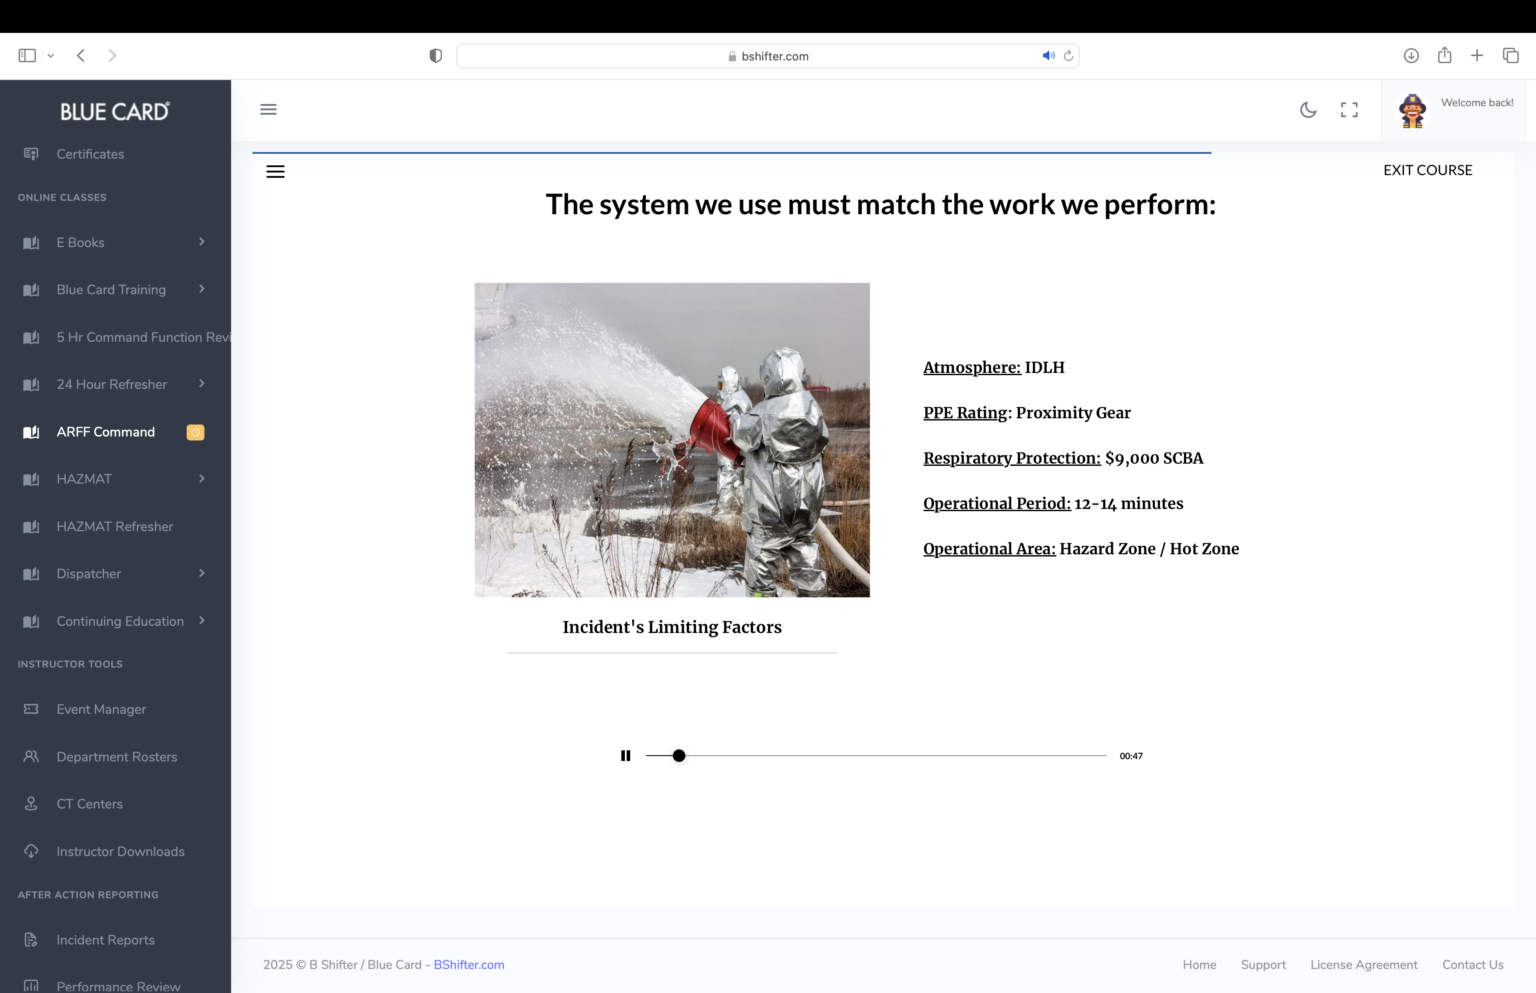This screenshot has width=1536, height=993.
Task: Mute the tab audio speaker icon
Action: [x=1048, y=56]
